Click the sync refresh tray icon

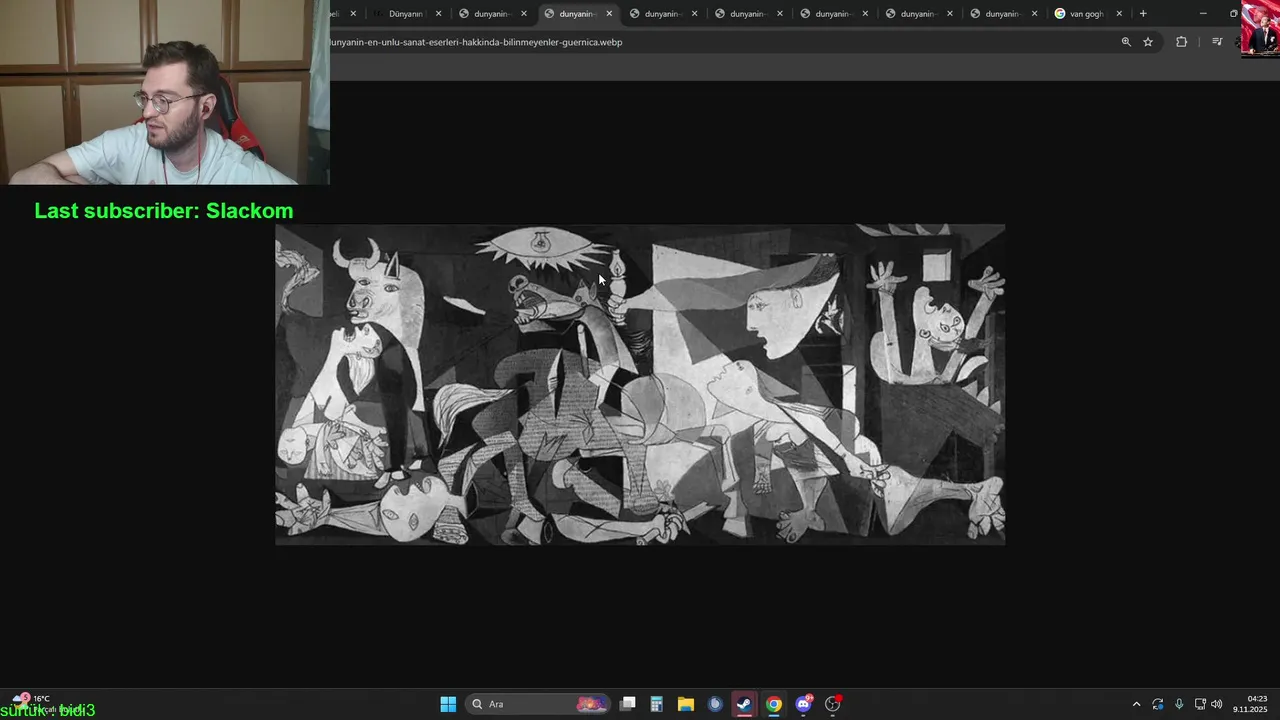[1158, 704]
